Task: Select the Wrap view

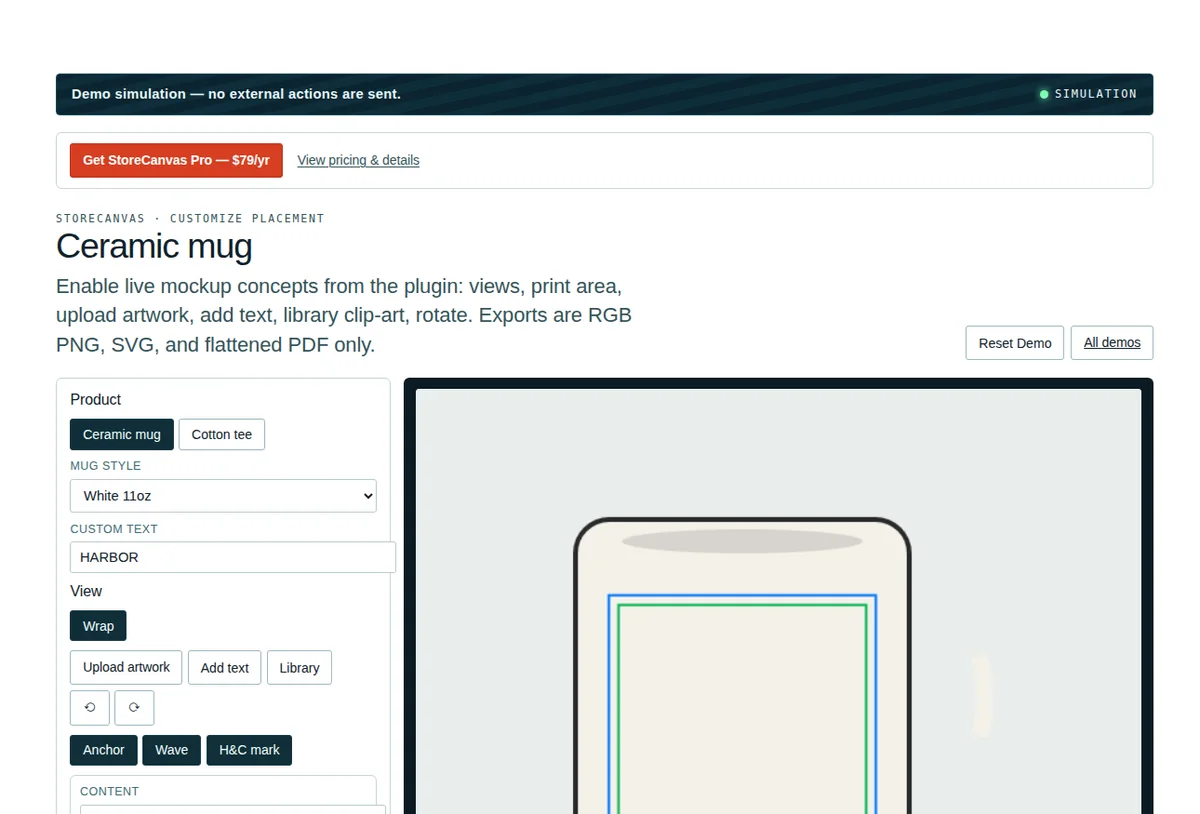Action: click(98, 626)
